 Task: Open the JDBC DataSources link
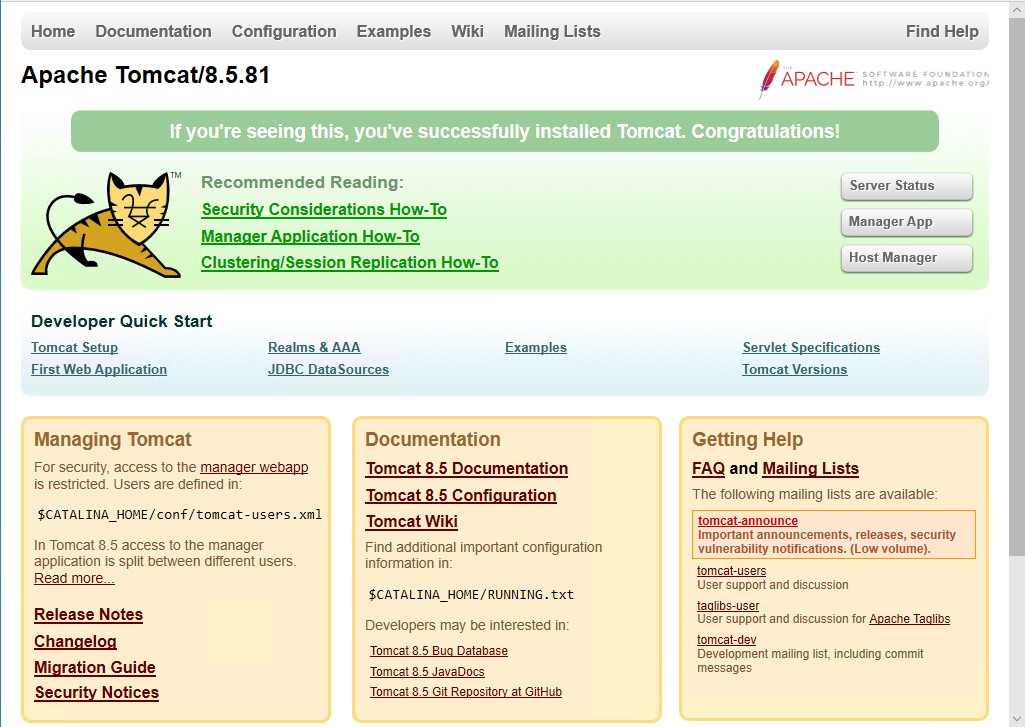(328, 369)
